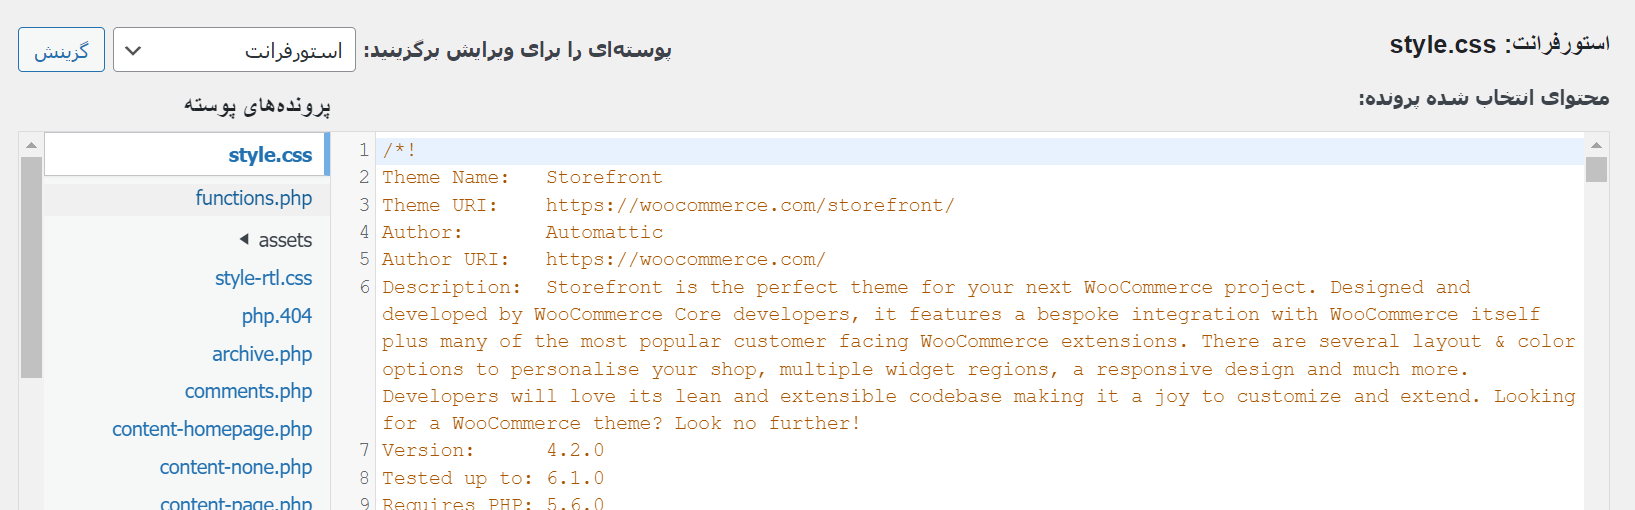Click the code editor scrollbar thumb
The width and height of the screenshot is (1635, 510).
point(1596,170)
